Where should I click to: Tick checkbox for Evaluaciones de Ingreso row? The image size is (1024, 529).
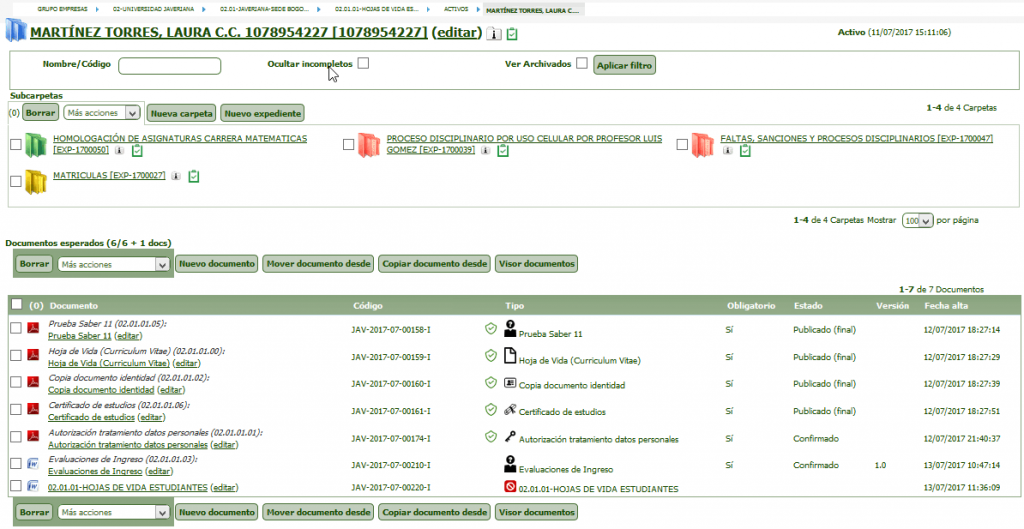16,463
